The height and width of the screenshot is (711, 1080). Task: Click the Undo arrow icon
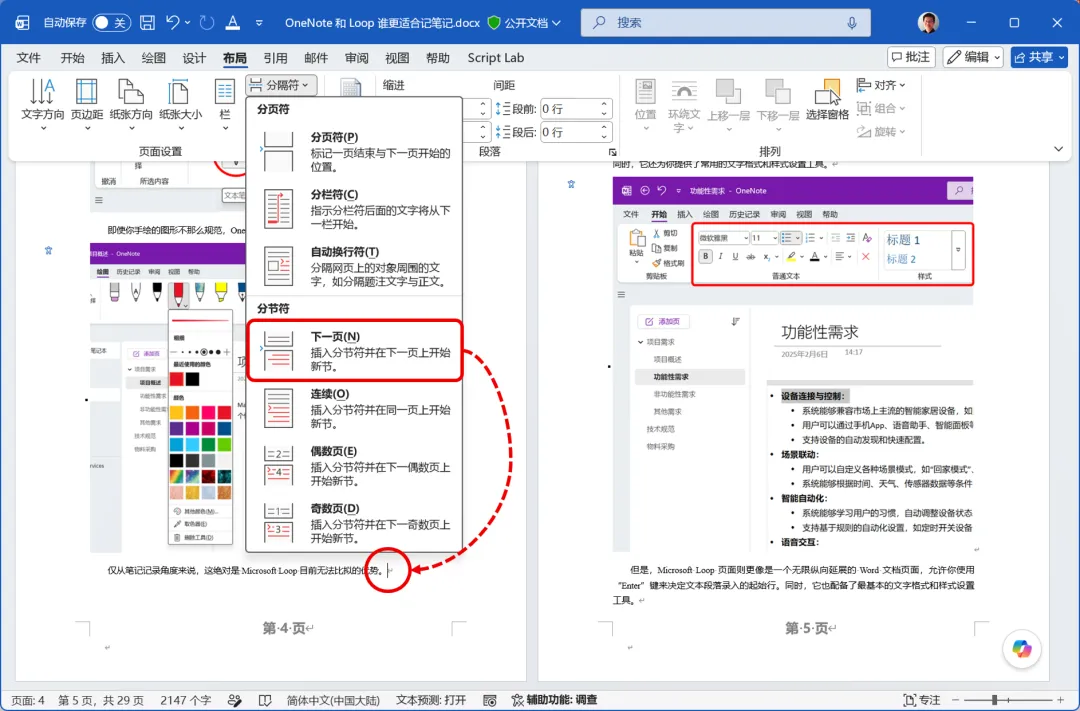pos(172,23)
